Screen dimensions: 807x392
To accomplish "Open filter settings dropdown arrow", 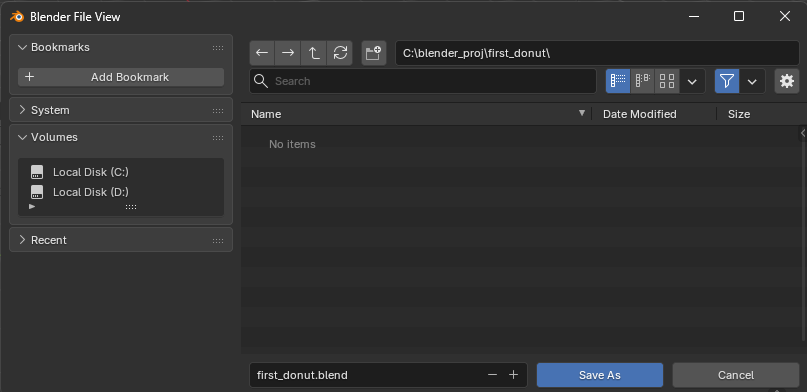I will 752,81.
